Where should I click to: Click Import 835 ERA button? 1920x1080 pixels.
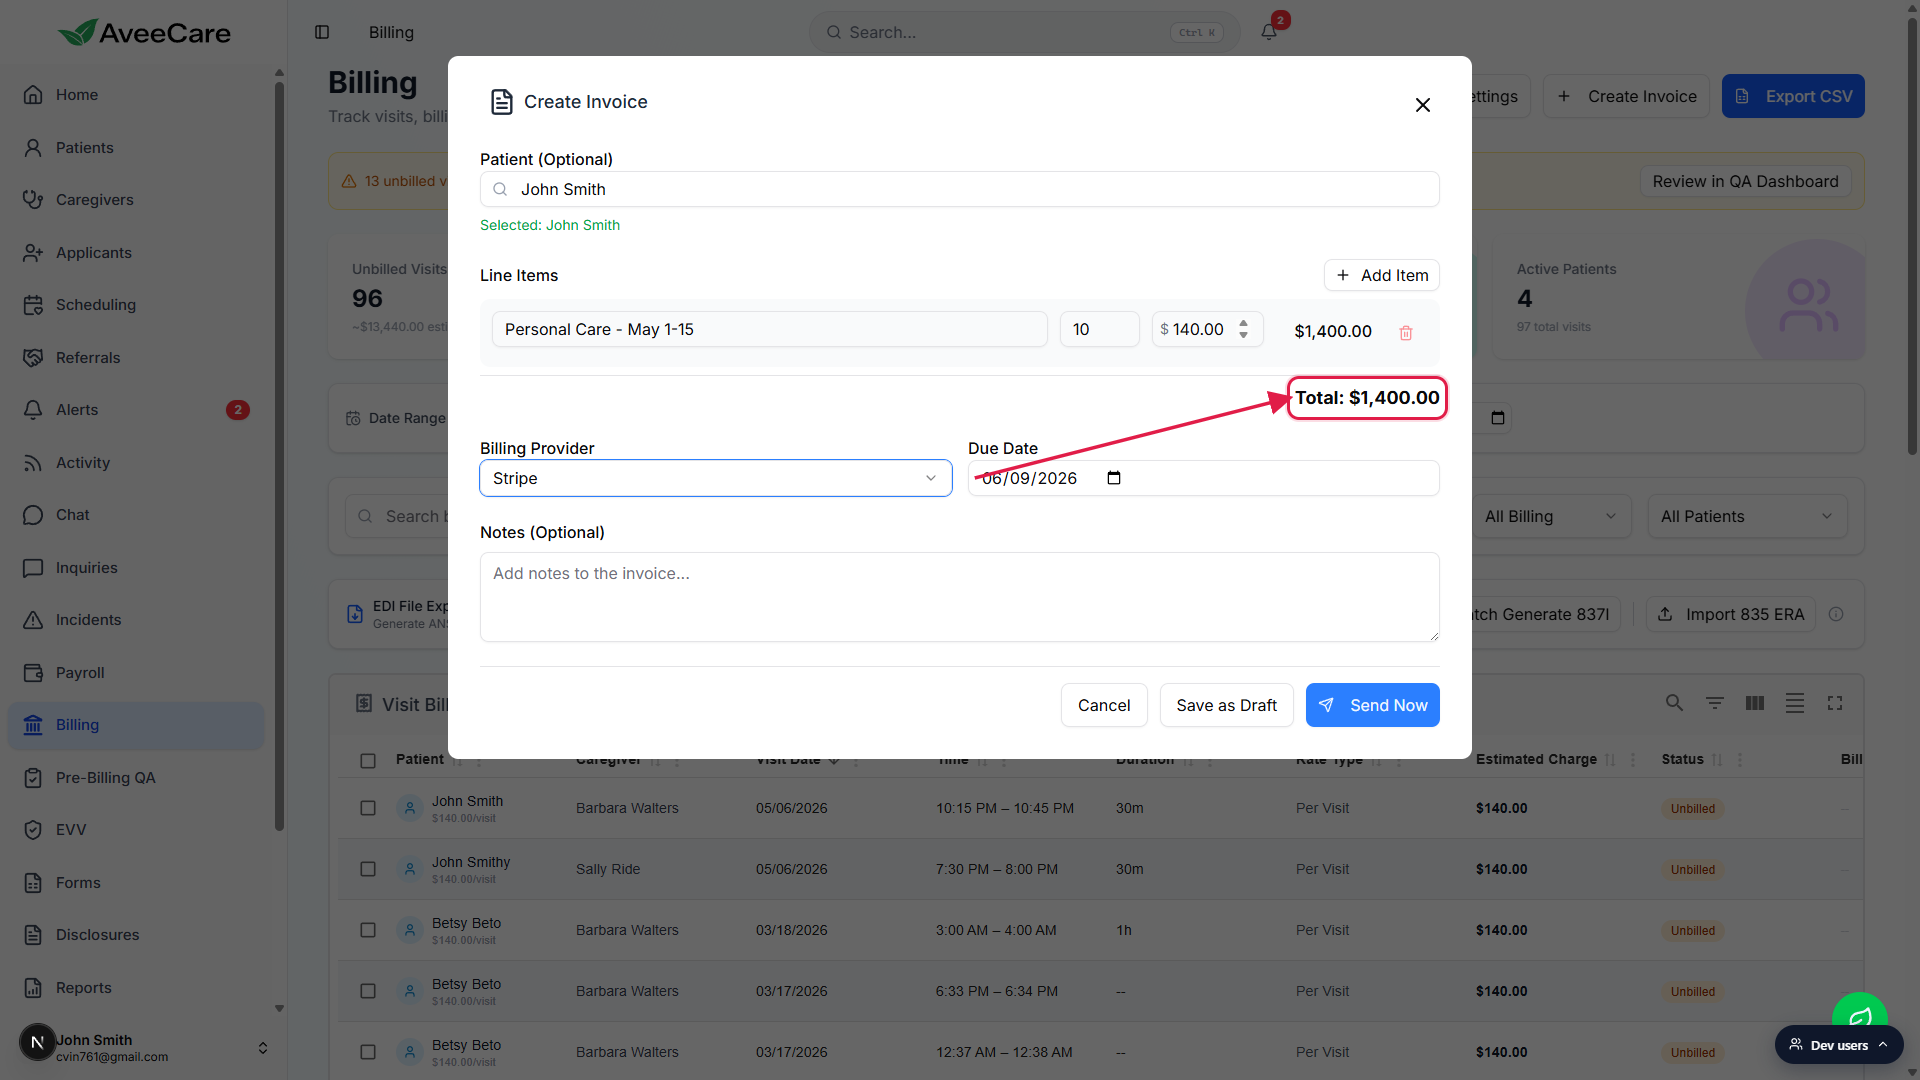1731,614
